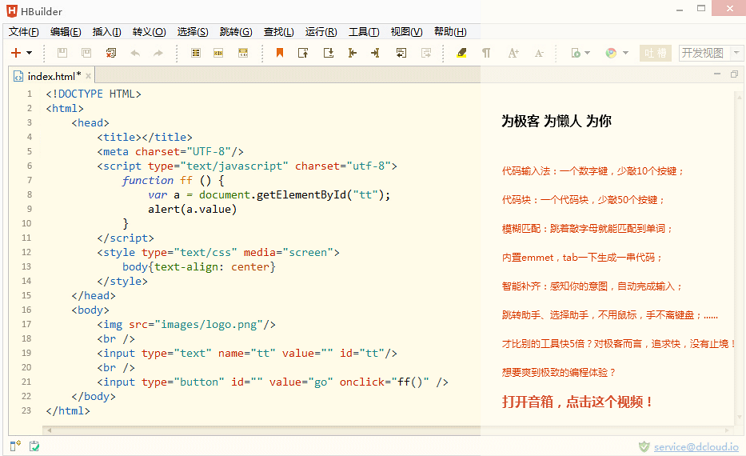Click the Chrome browser run icon
The width and height of the screenshot is (746, 456).
coord(611,53)
